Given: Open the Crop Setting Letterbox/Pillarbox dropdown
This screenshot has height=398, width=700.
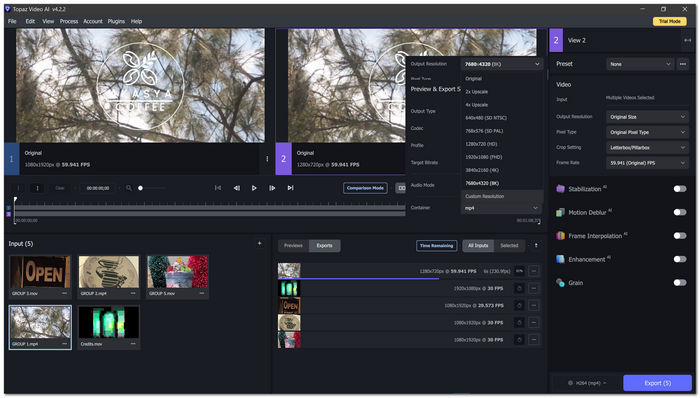Looking at the screenshot, I should click(647, 148).
